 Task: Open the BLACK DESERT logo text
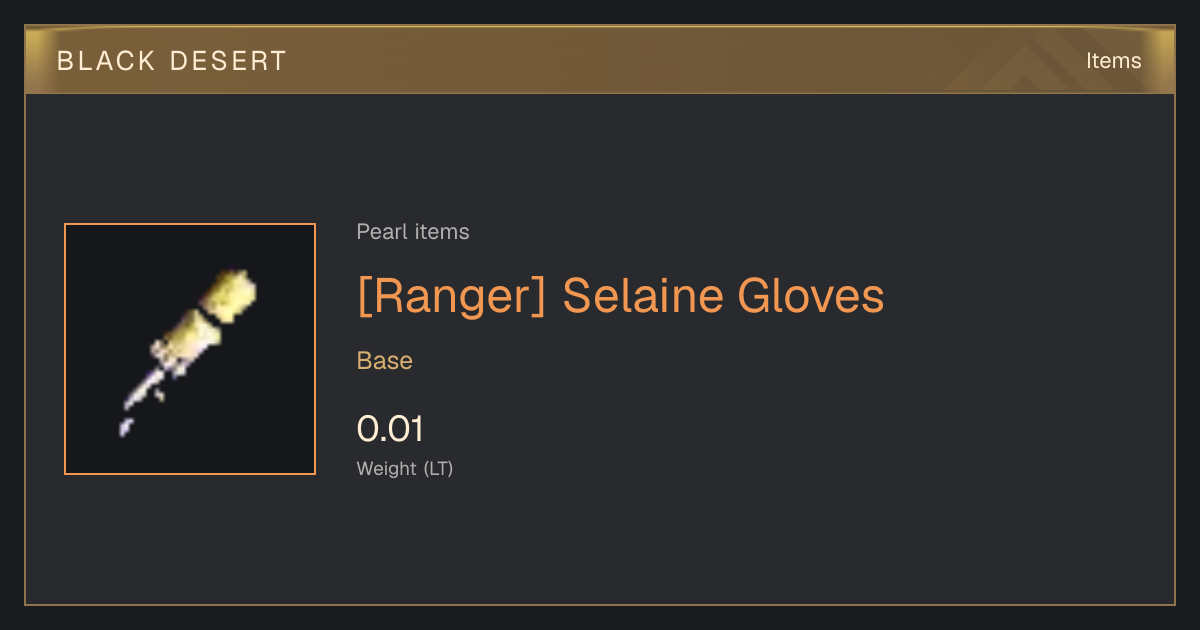click(x=172, y=61)
